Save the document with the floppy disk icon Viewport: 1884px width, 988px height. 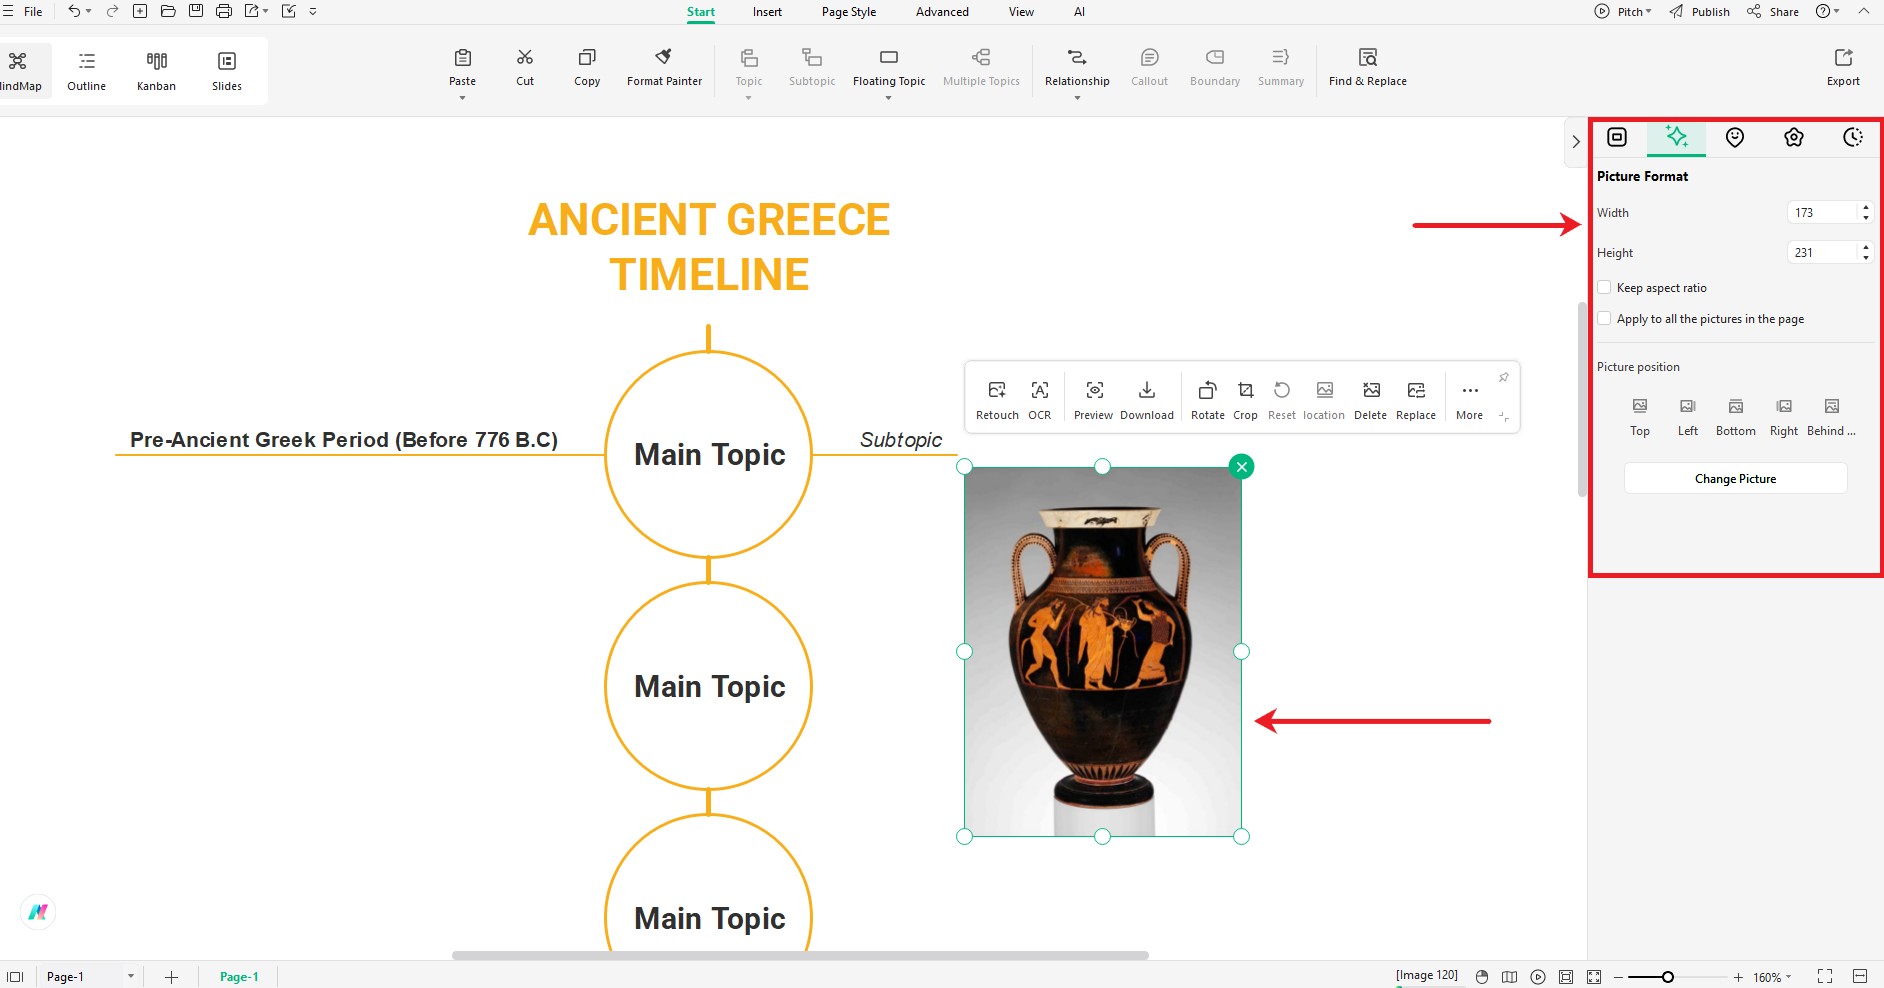click(196, 11)
